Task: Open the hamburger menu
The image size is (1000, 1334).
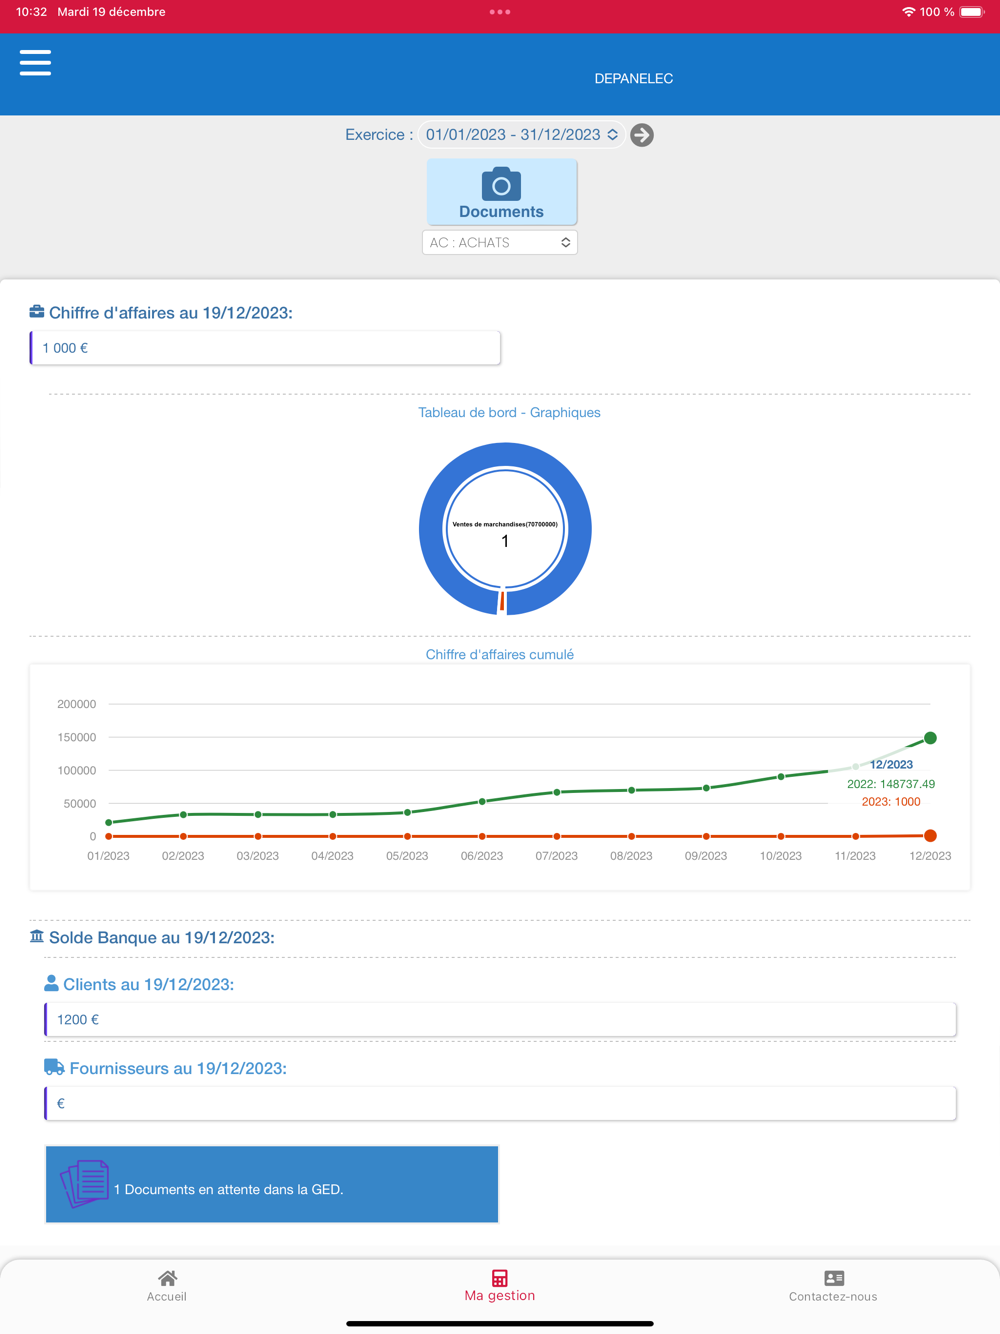Action: (x=35, y=62)
